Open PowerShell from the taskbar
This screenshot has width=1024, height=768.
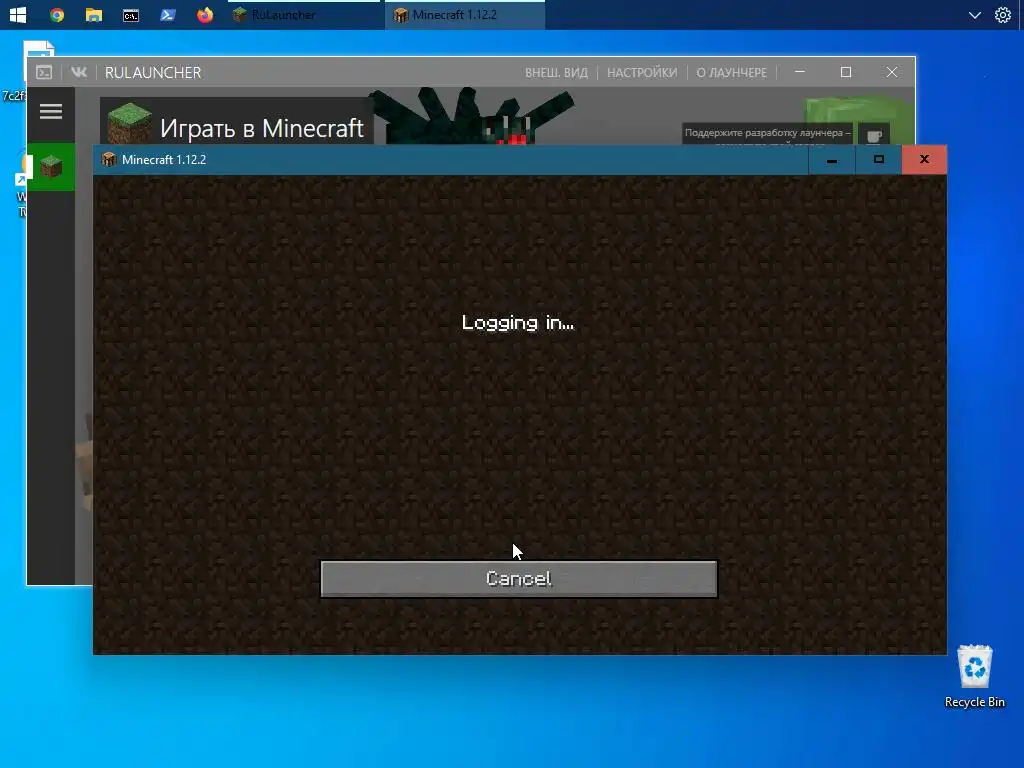[168, 14]
